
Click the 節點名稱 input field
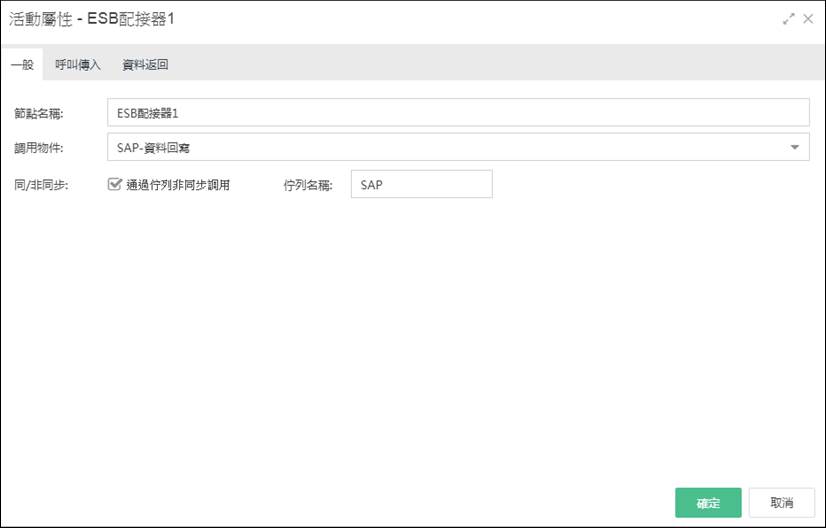tap(458, 113)
